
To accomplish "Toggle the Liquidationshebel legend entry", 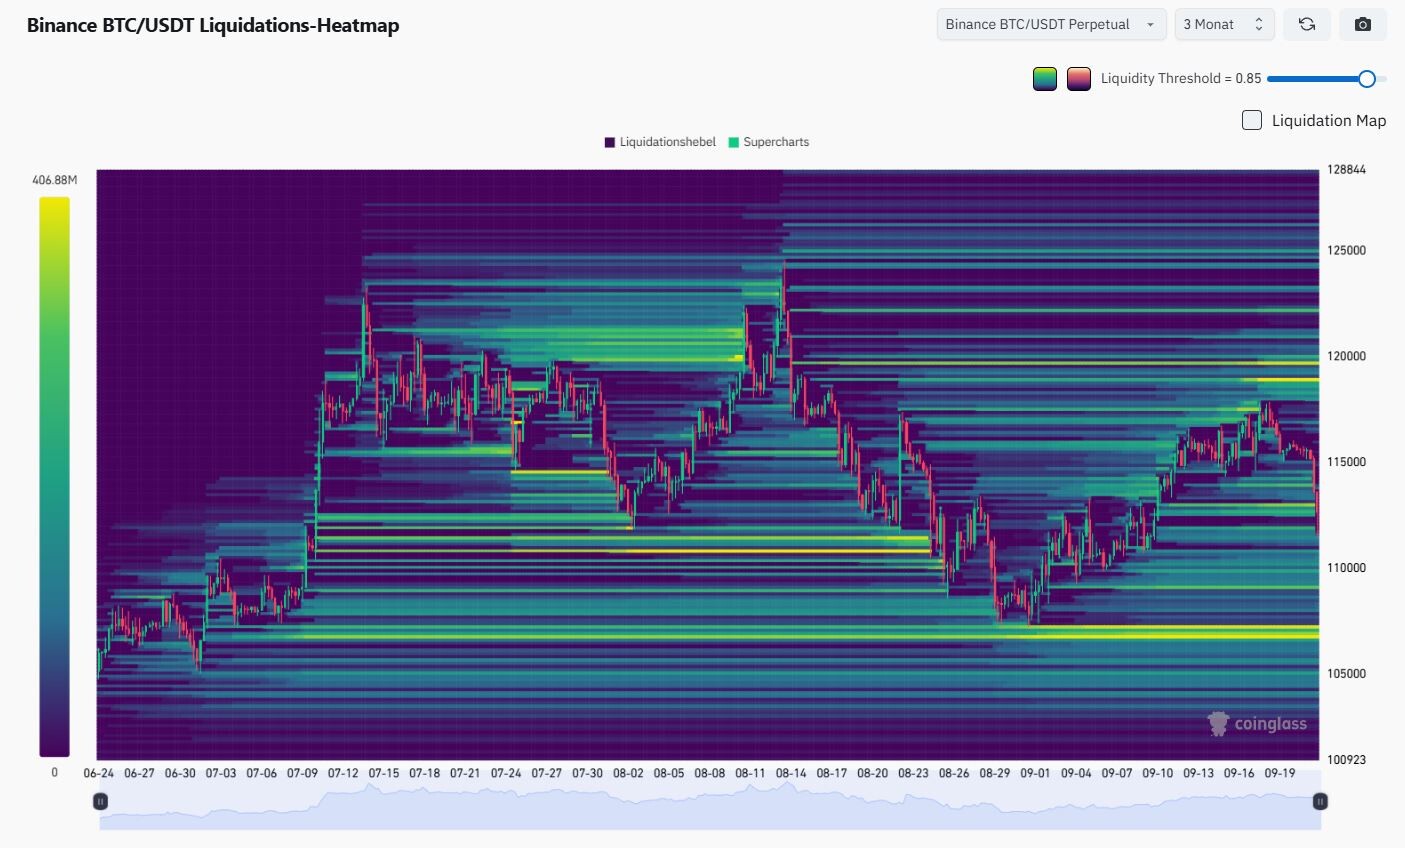I will (660, 142).
